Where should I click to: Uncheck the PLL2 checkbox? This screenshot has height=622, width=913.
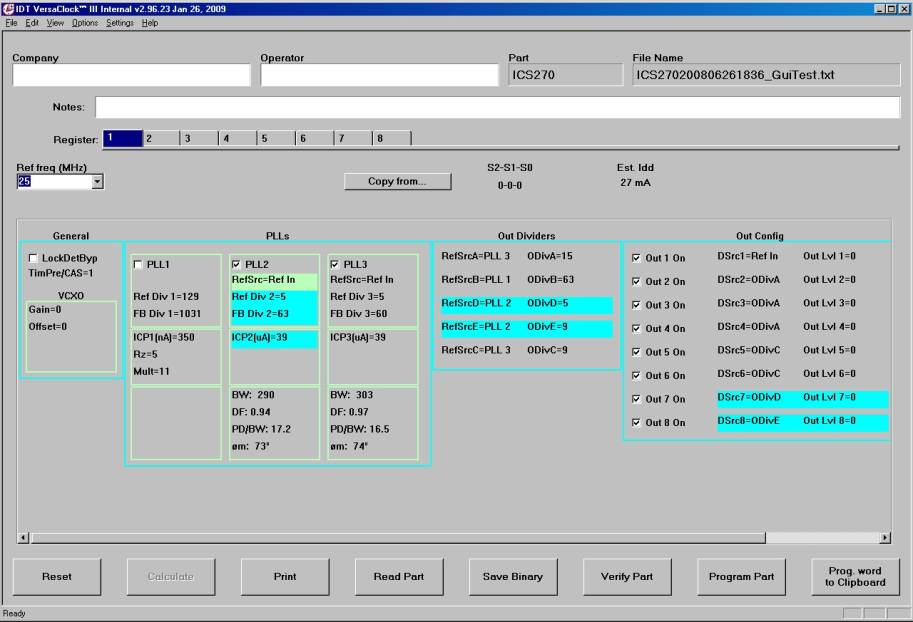point(236,264)
